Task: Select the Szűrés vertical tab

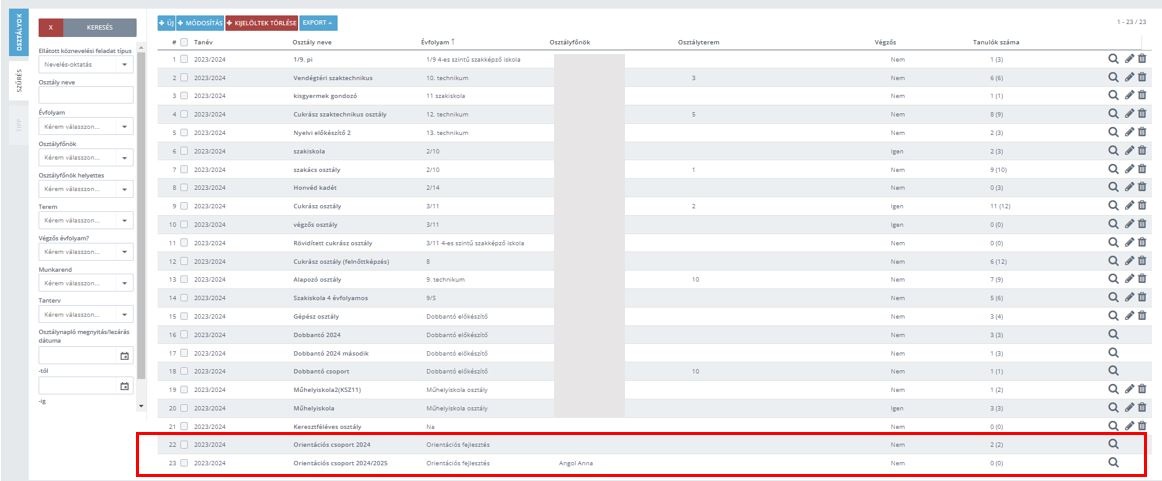Action: [x=19, y=82]
